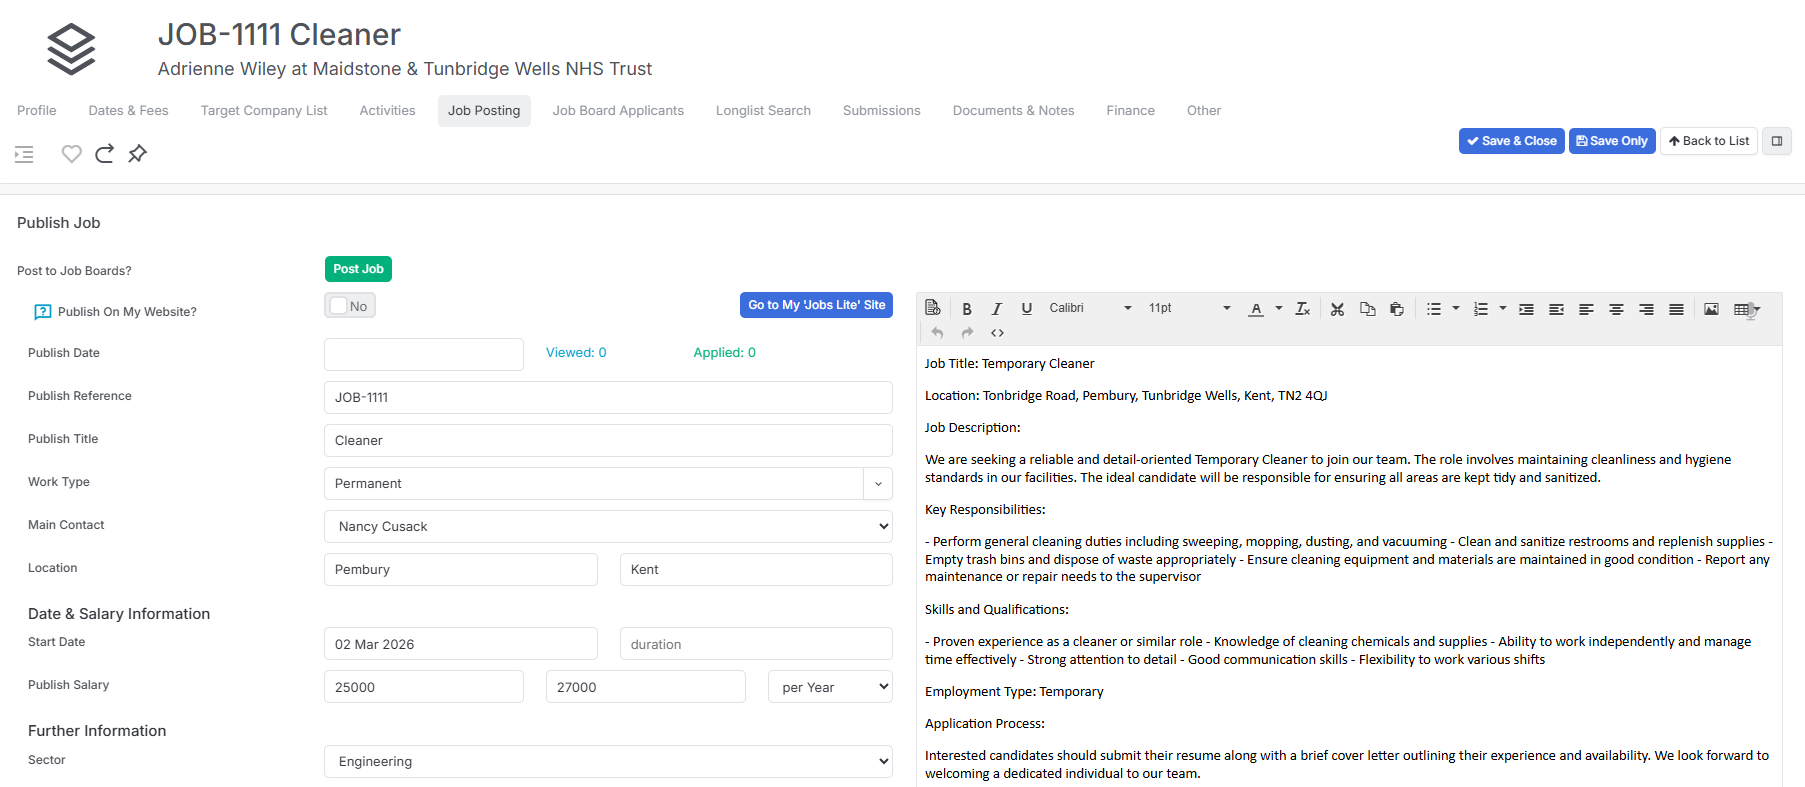The image size is (1805, 787).
Task: Open the Calibri font family dropdown
Action: pyautogui.click(x=1090, y=308)
